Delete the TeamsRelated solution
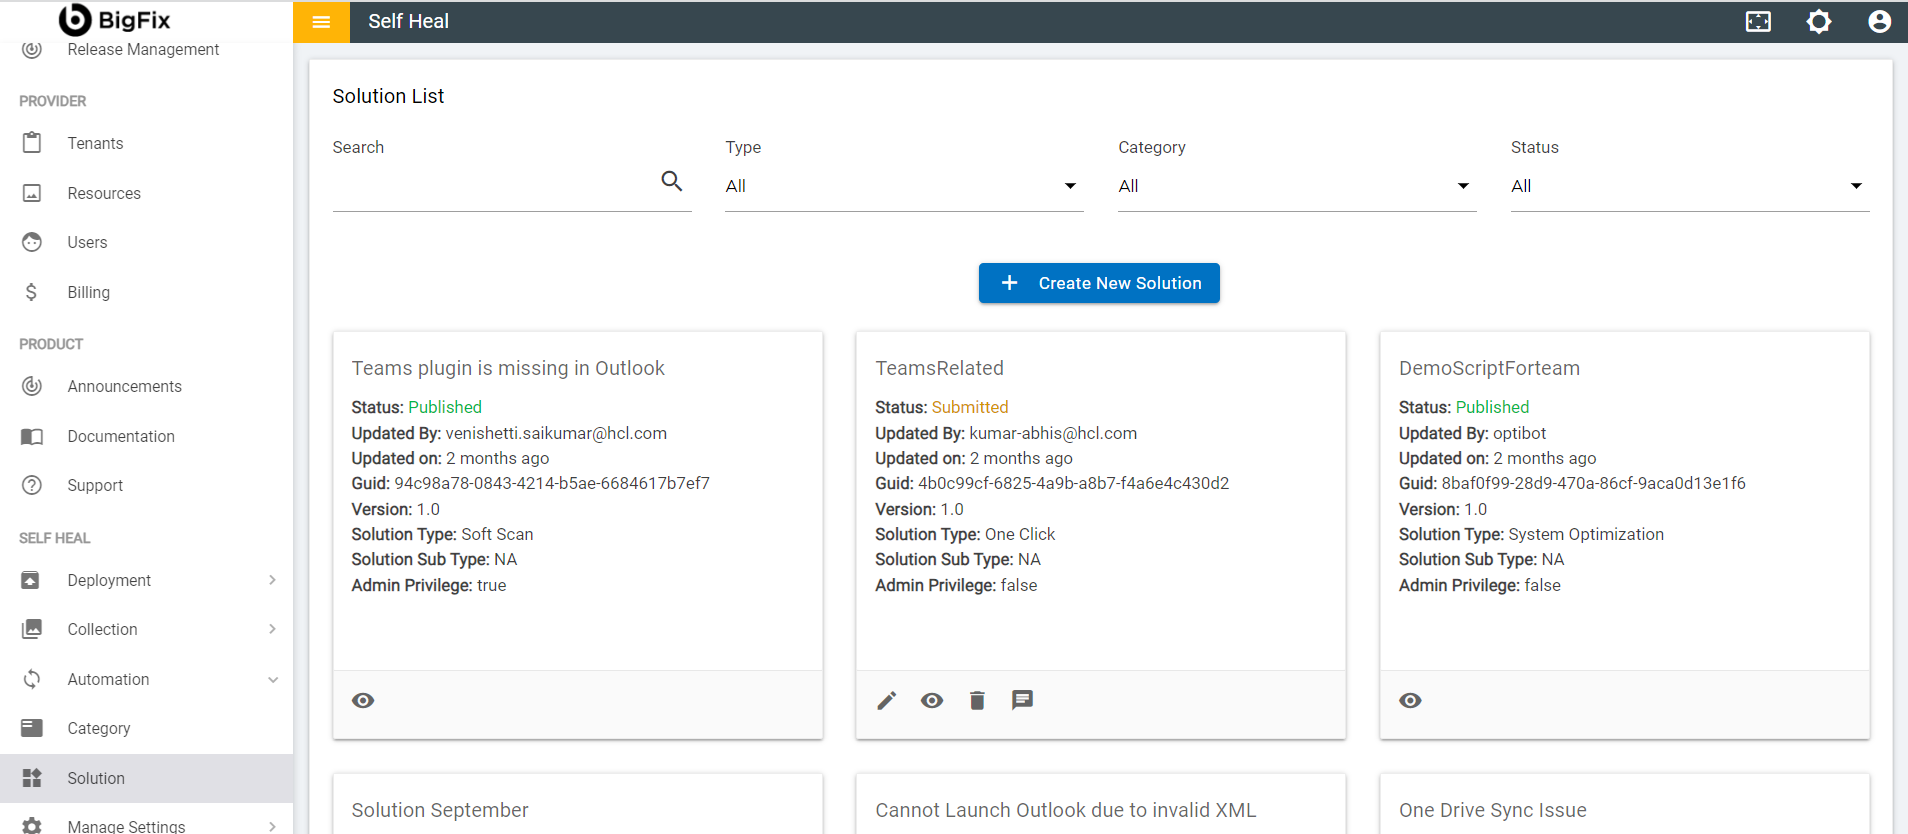 click(977, 701)
